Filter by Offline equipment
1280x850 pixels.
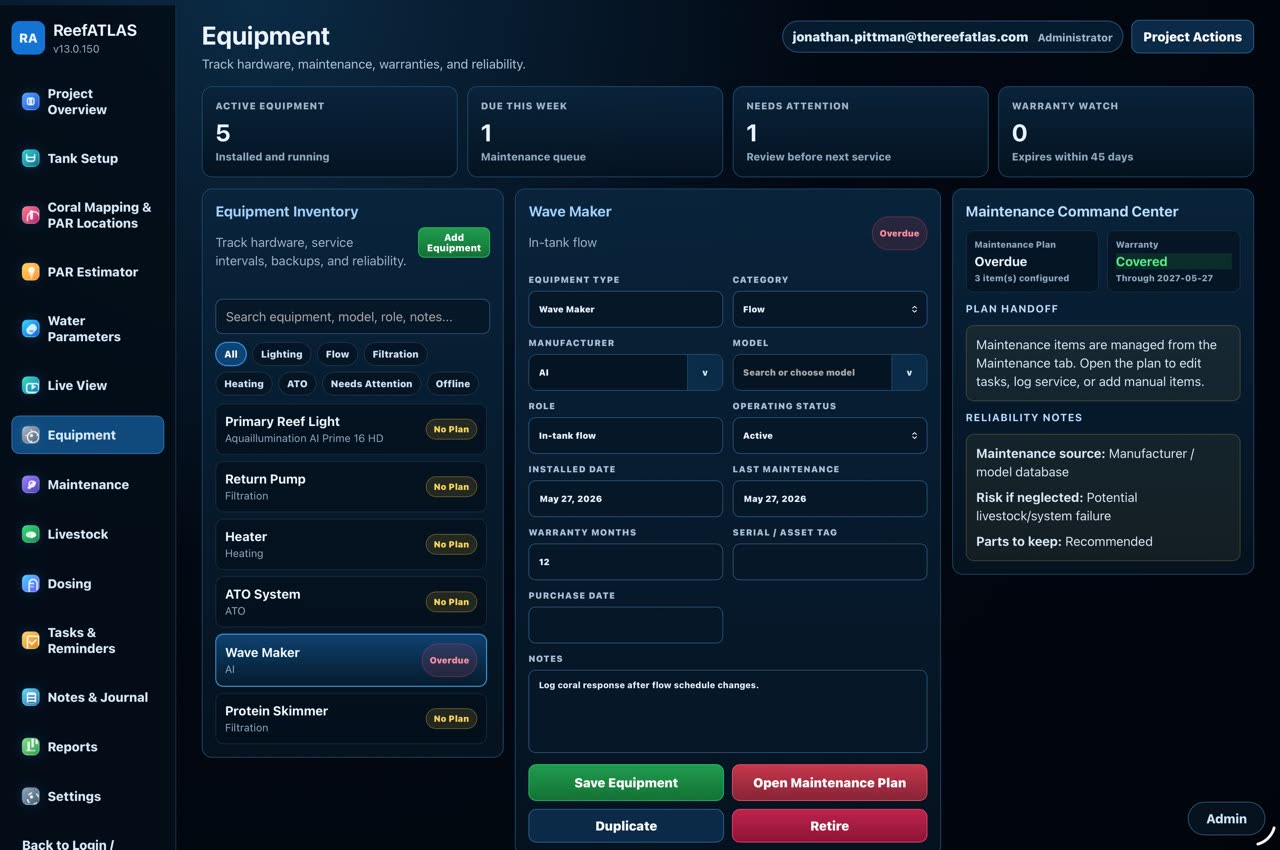(x=453, y=383)
